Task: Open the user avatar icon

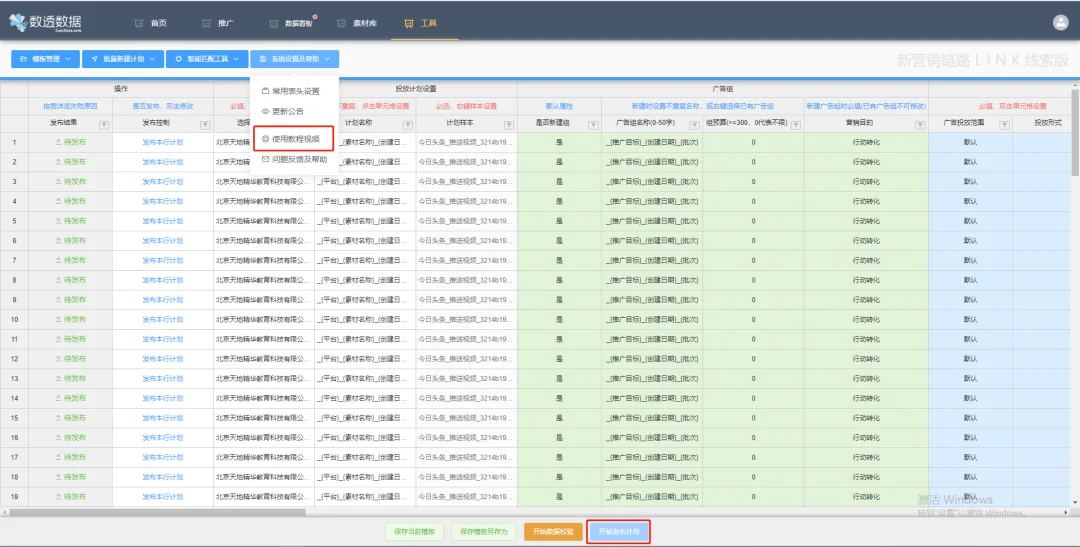Action: (x=1060, y=22)
